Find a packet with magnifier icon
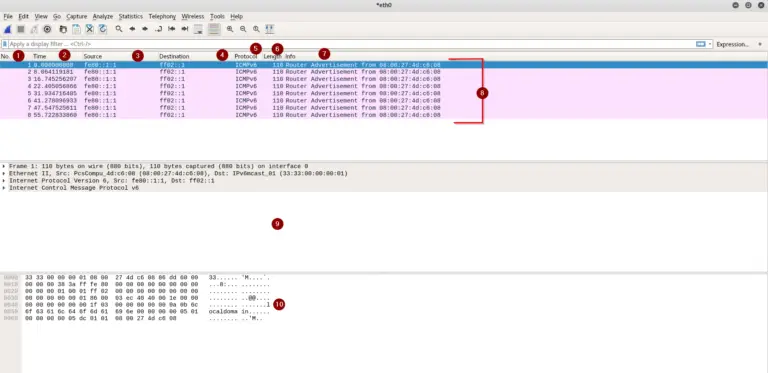 [x=119, y=29]
